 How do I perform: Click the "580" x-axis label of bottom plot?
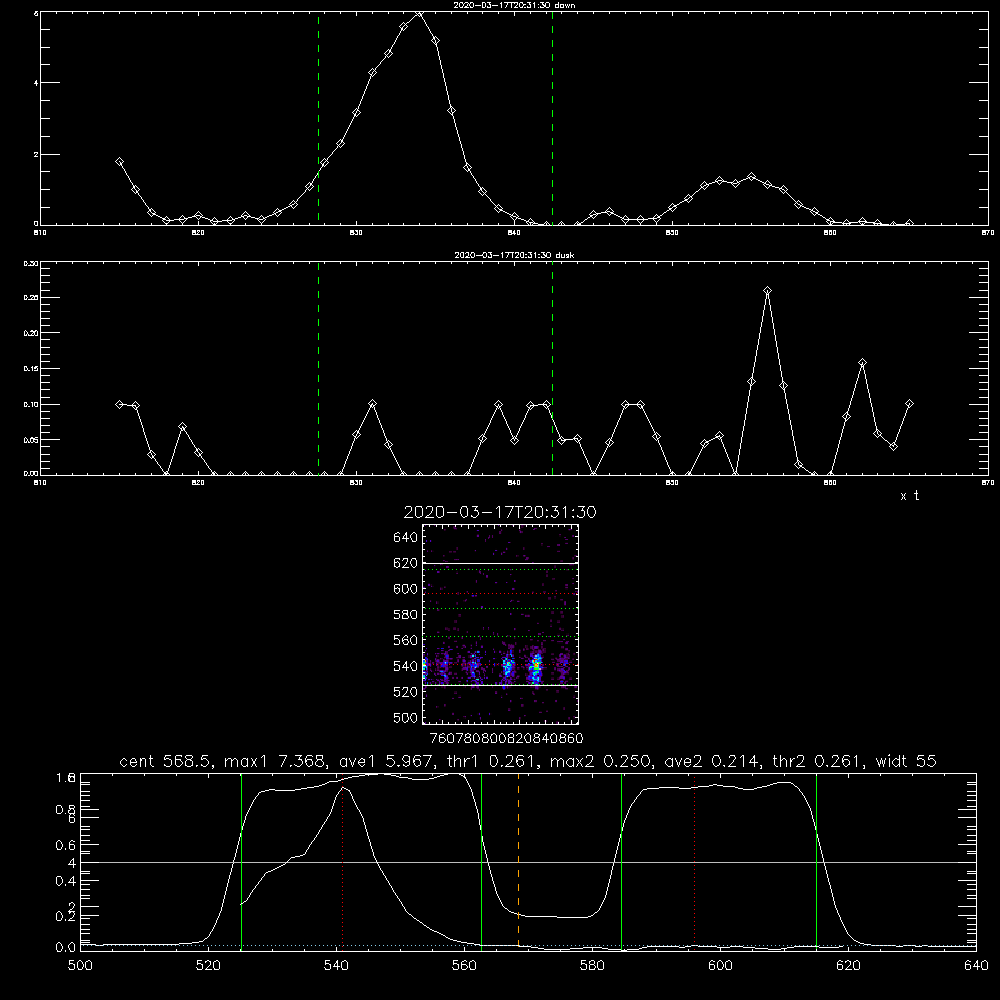[x=592, y=966]
